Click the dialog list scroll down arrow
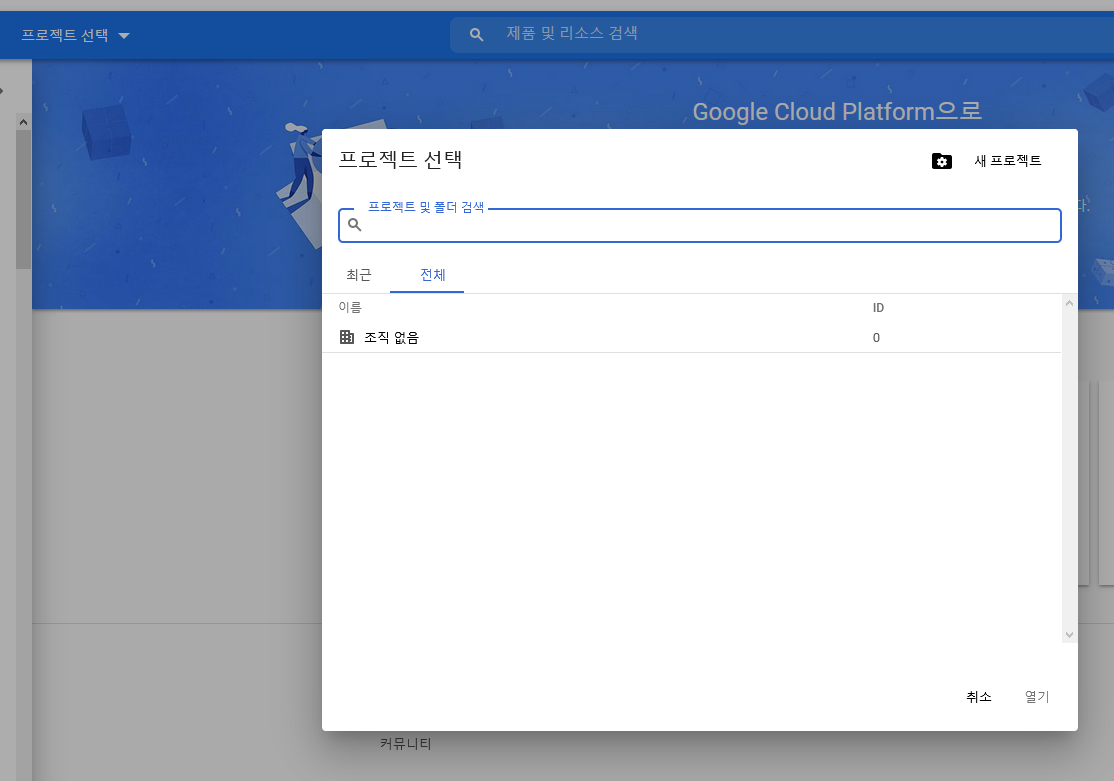 click(x=1069, y=635)
